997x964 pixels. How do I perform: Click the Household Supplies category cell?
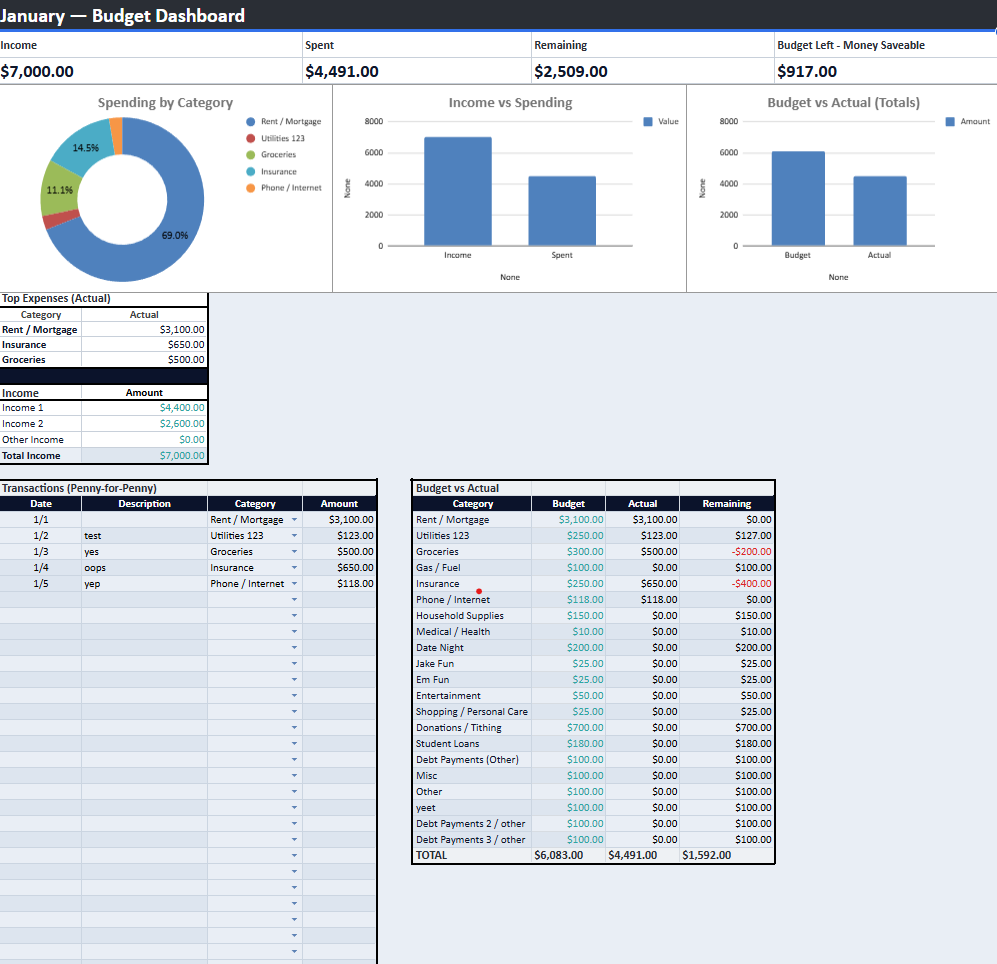point(472,616)
